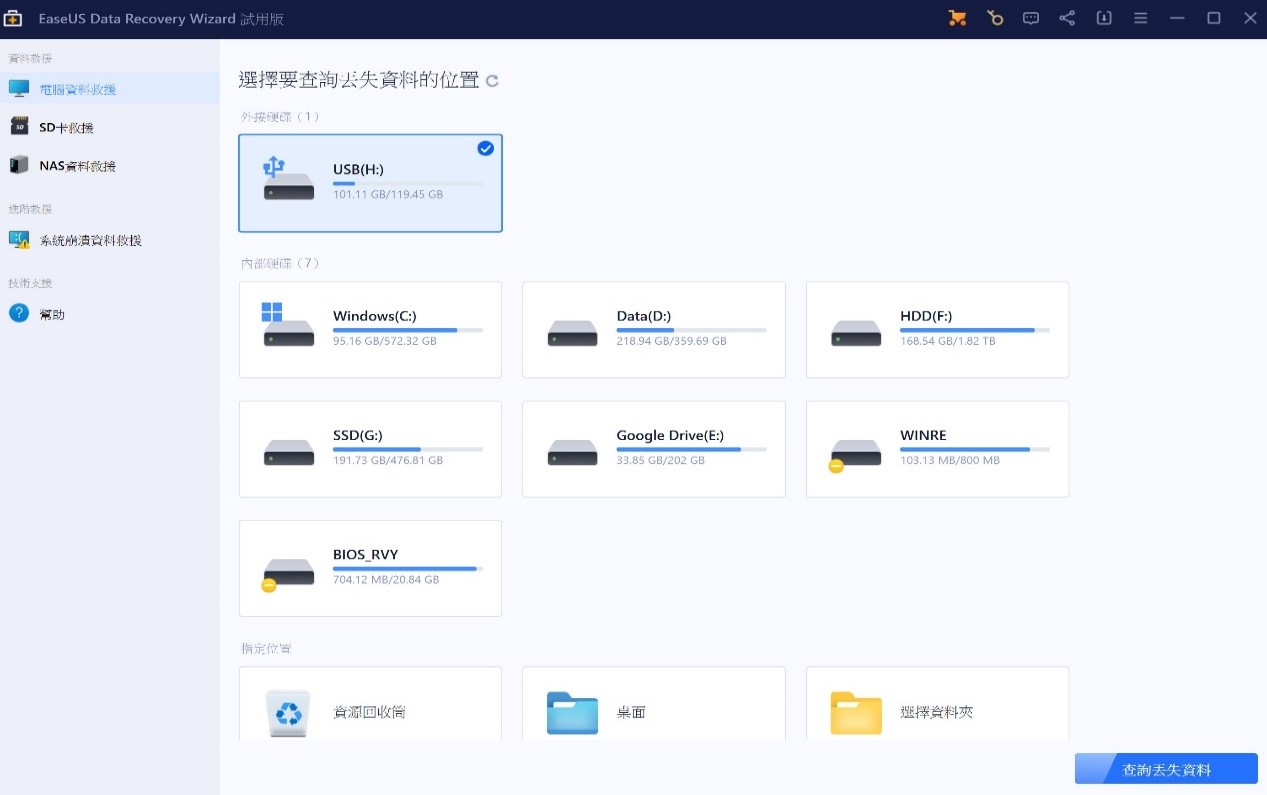Click the Windows logo drive icon

tap(288, 326)
